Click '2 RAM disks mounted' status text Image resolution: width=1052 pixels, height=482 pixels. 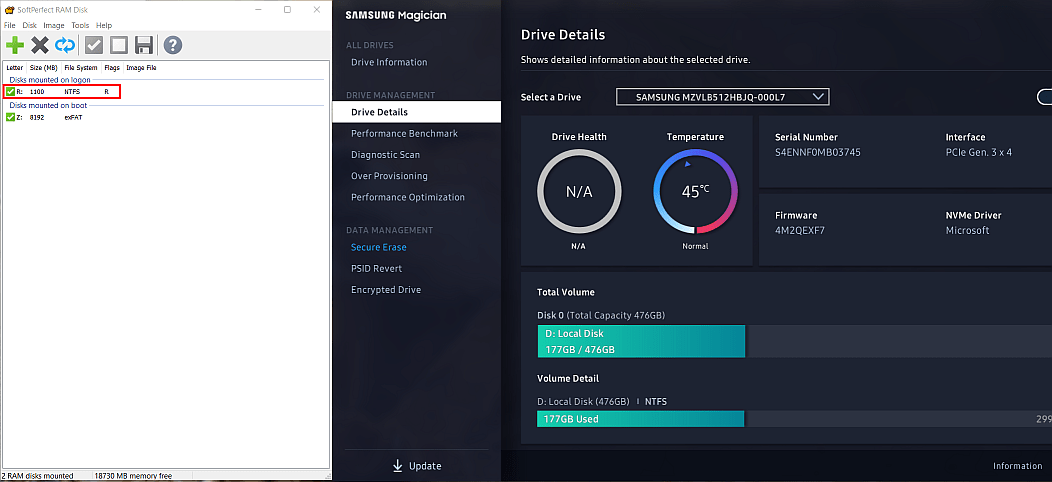coord(38,475)
